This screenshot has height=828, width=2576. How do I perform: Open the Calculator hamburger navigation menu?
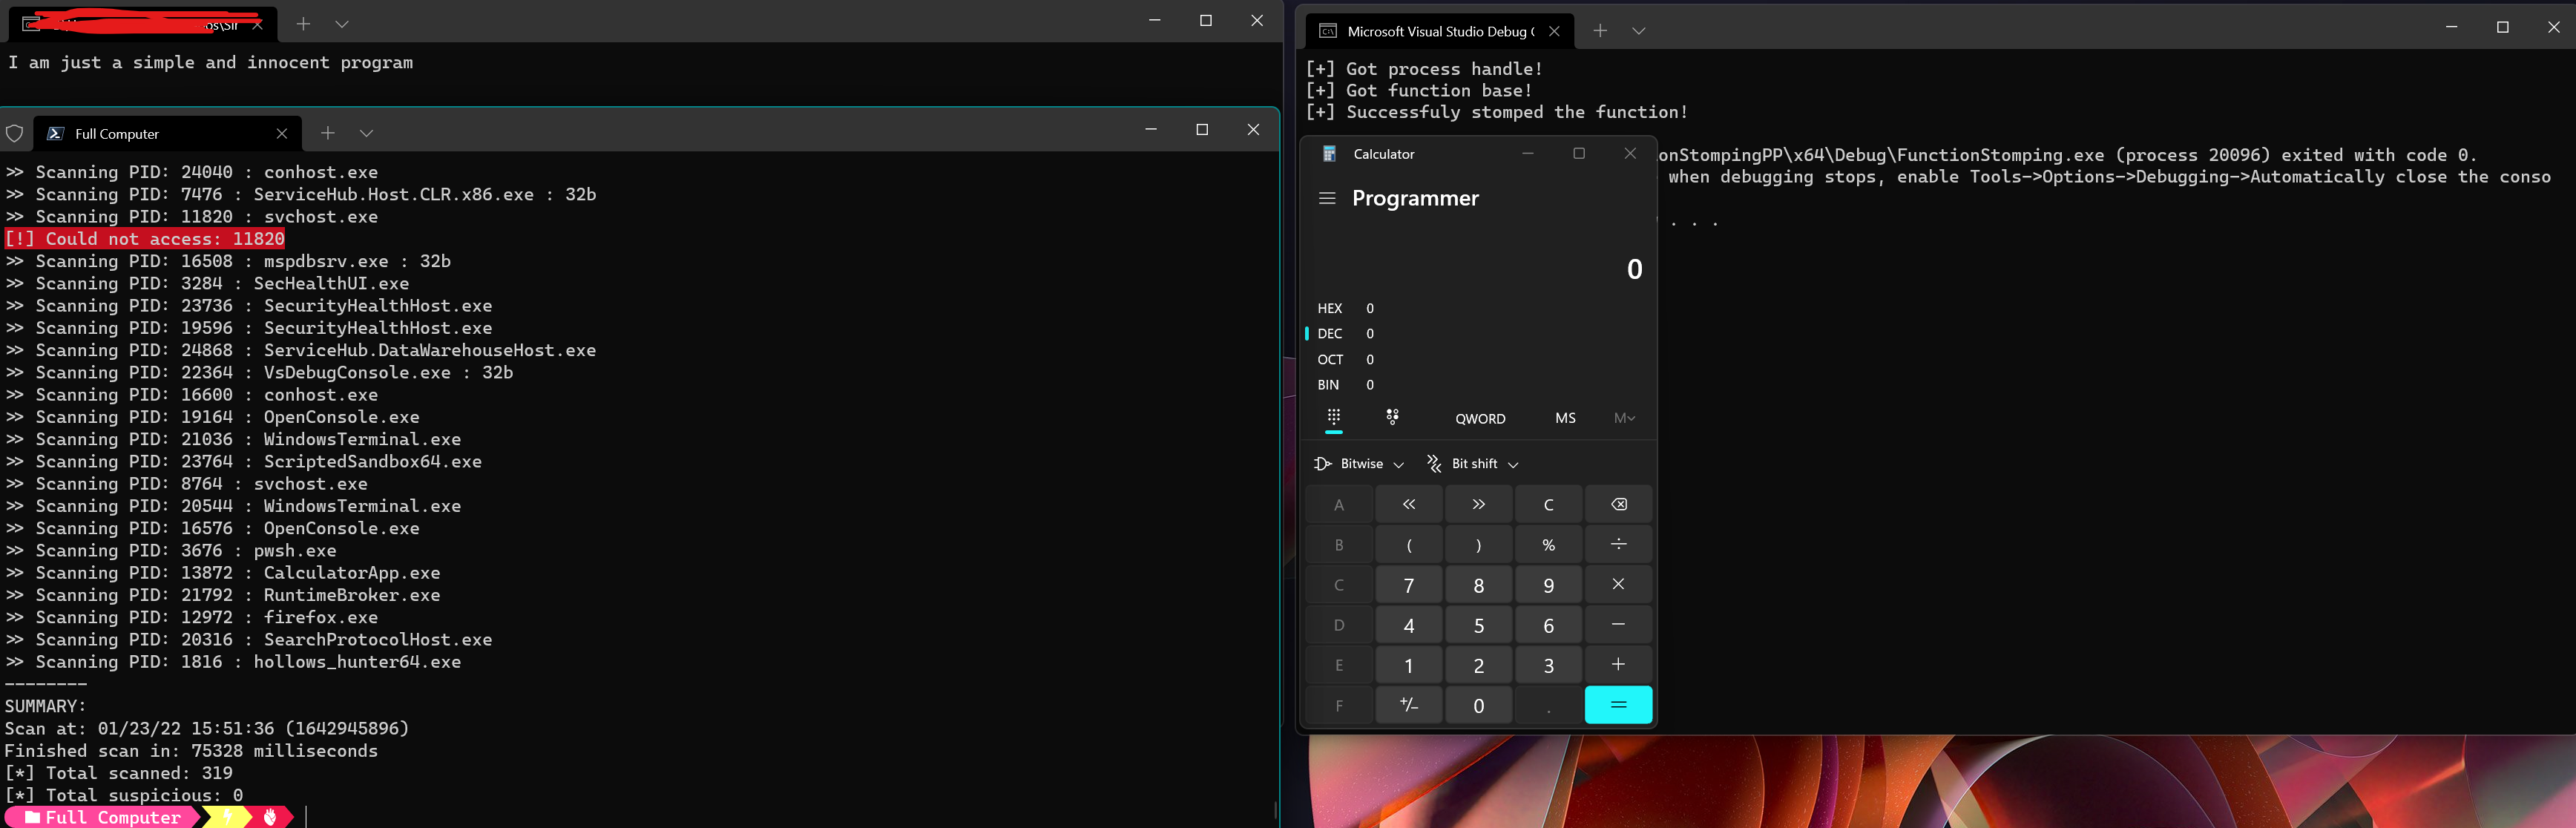coord(1327,198)
